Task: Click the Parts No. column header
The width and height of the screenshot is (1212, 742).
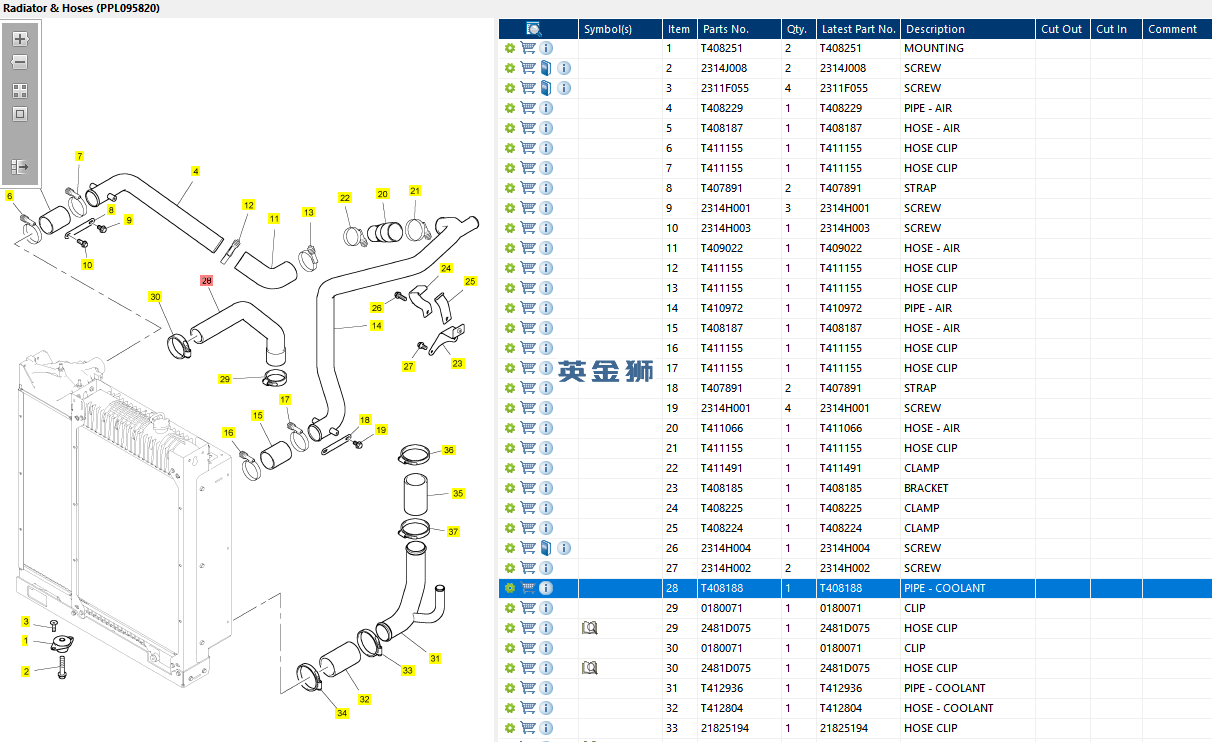Action: pyautogui.click(x=739, y=29)
